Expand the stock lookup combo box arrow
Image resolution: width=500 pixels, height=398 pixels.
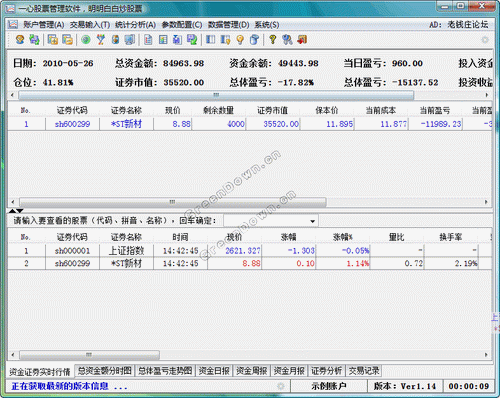click(312, 221)
